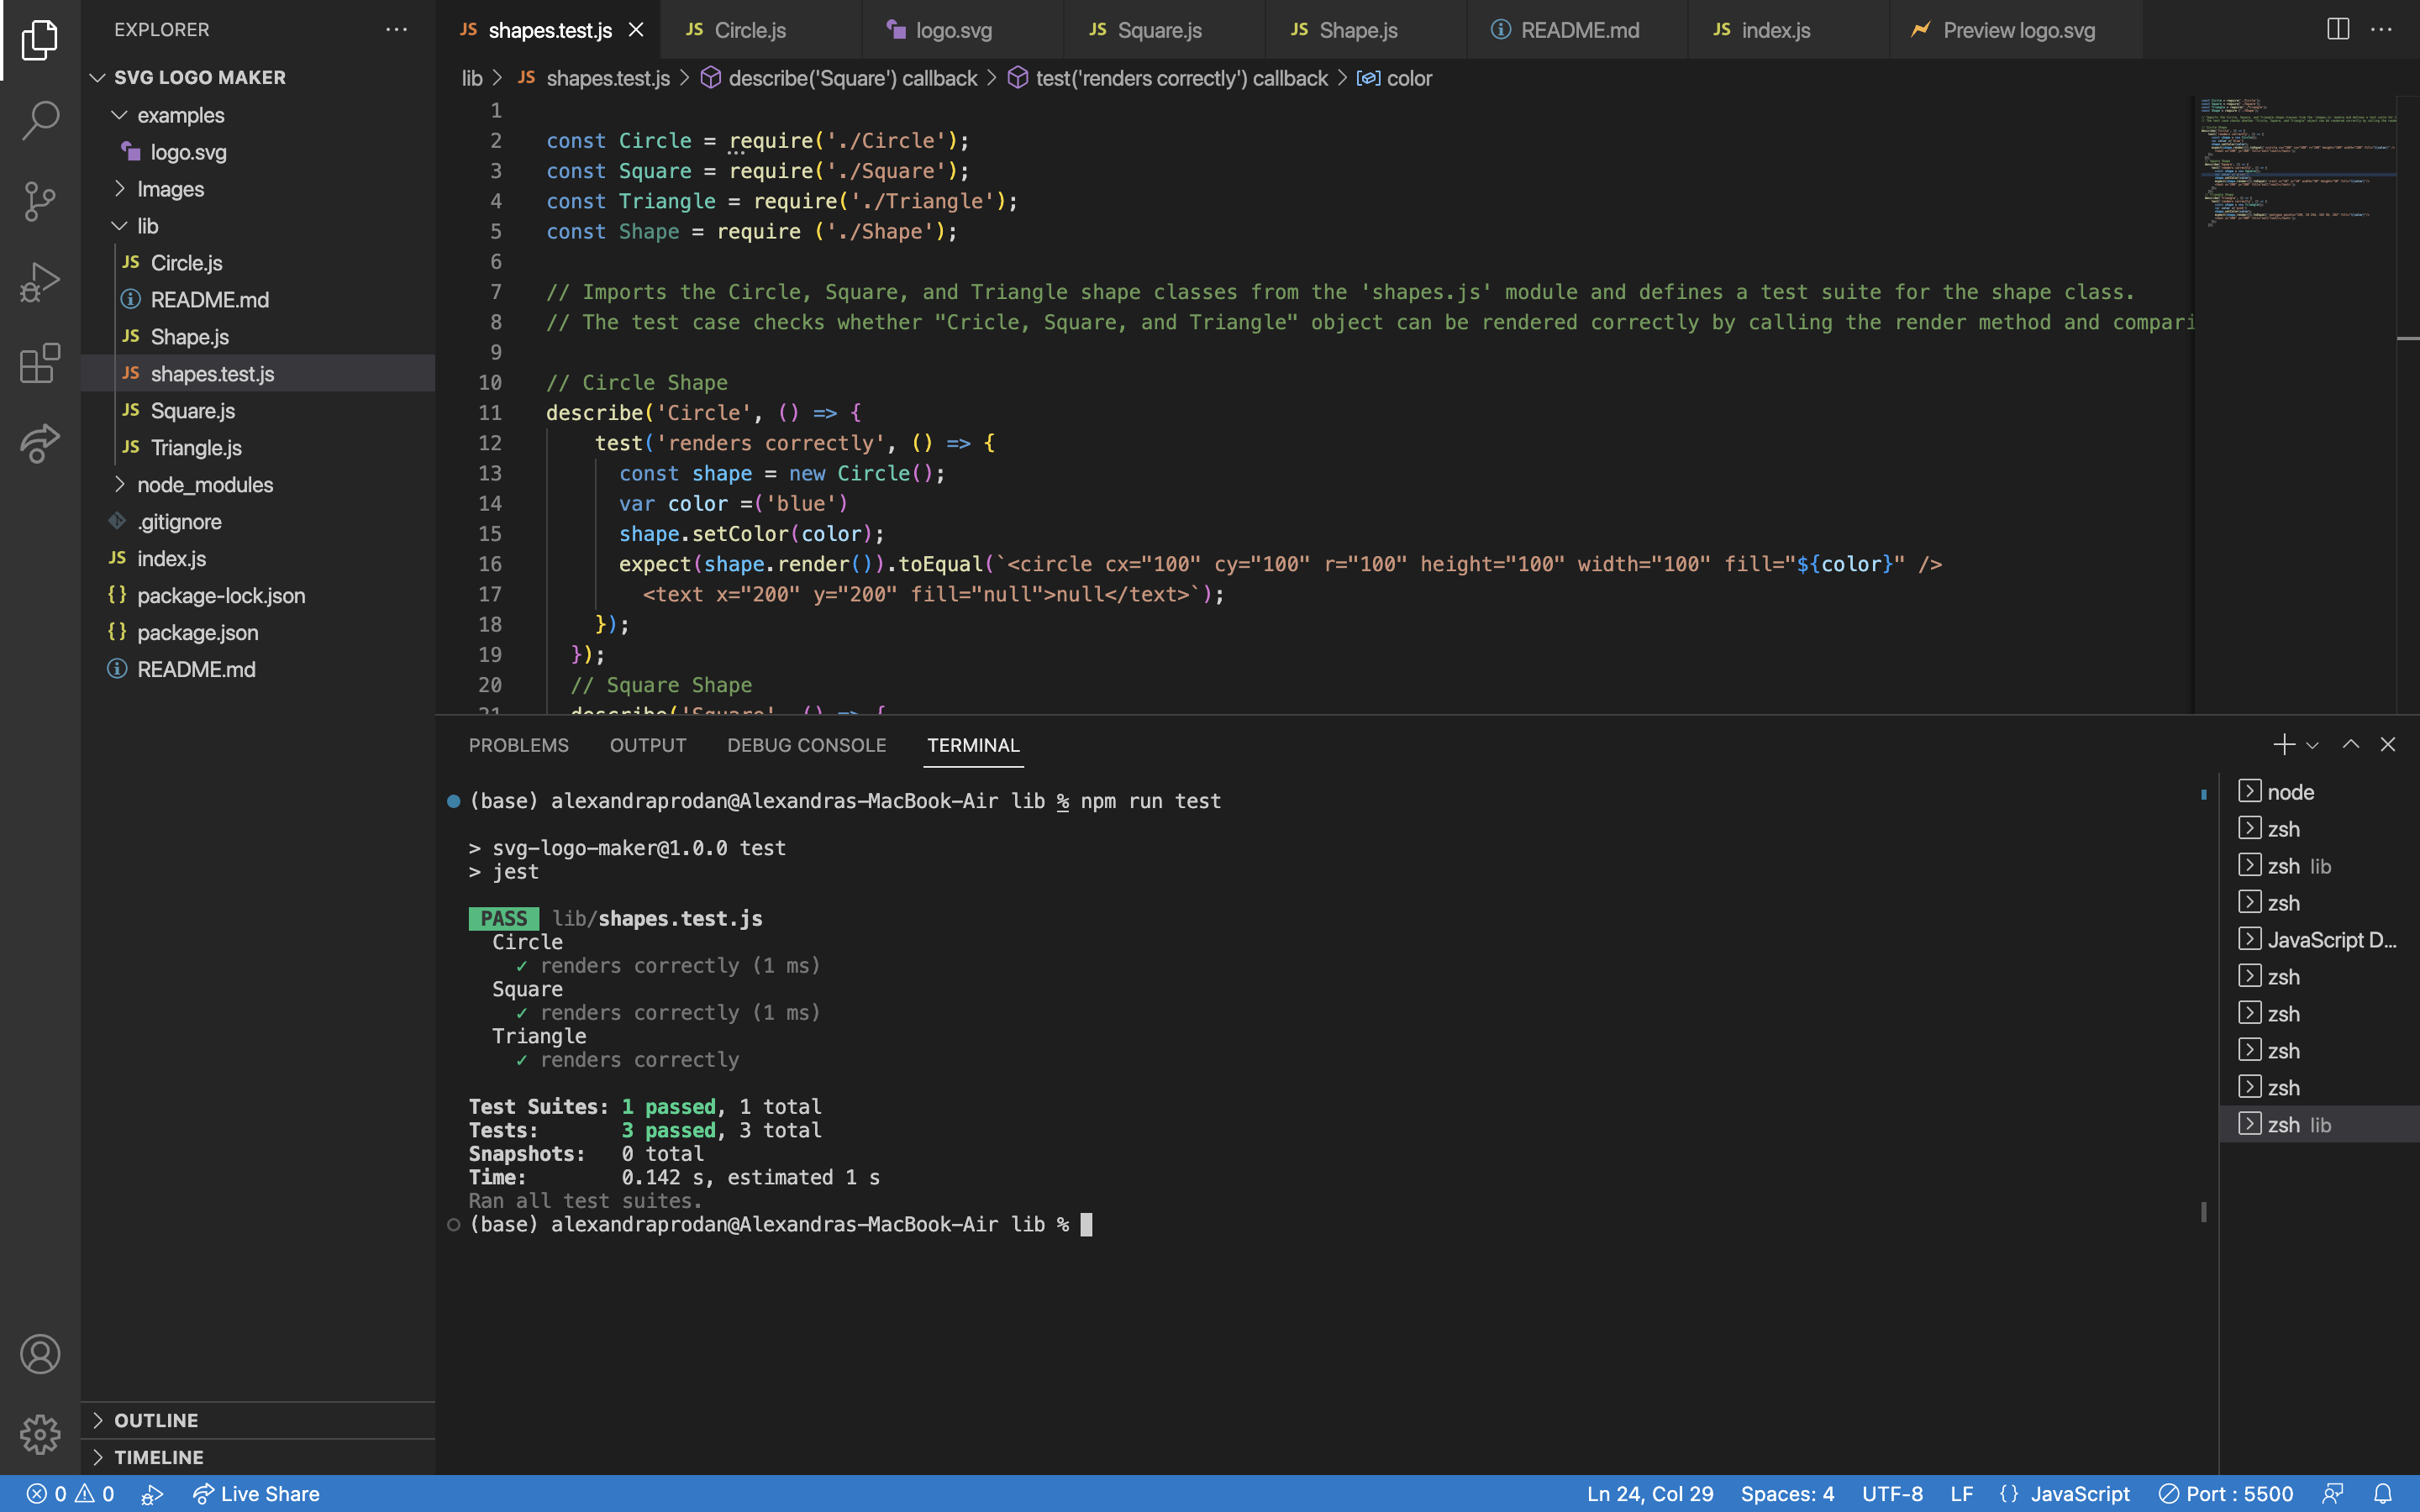Expand the node_modules folder
2420x1512 pixels.
click(121, 484)
